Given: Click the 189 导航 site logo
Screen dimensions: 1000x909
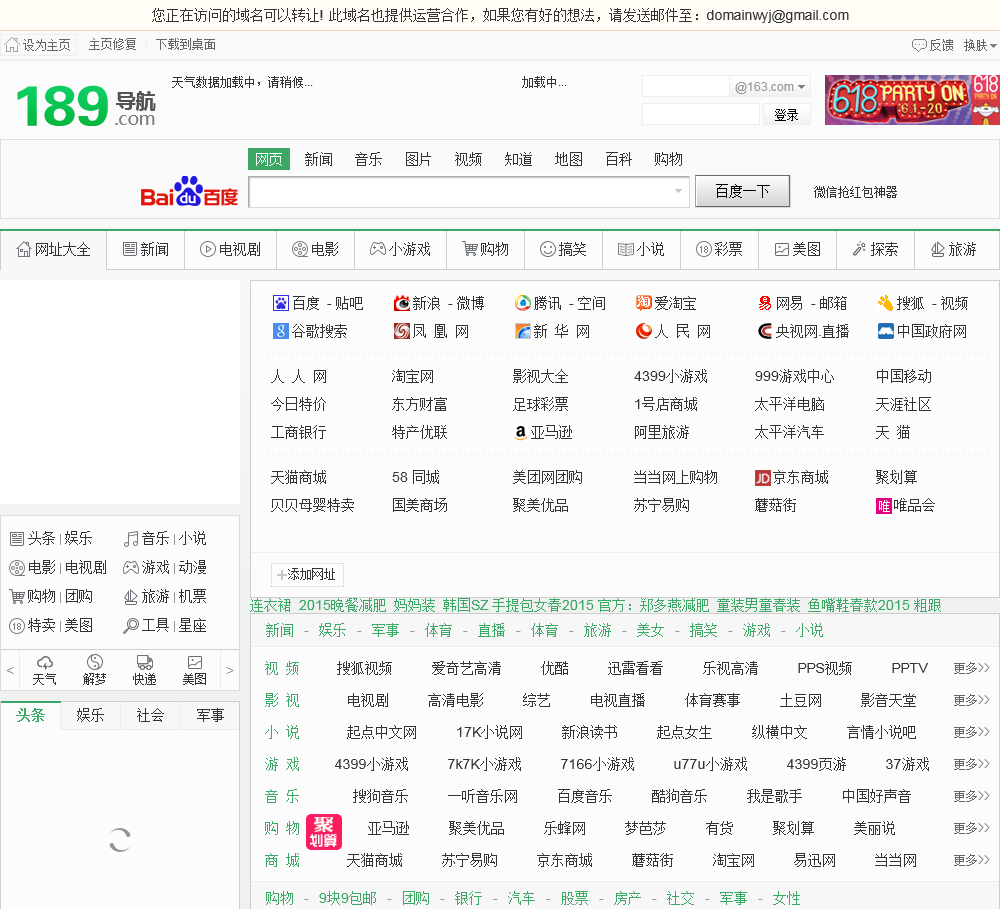Looking at the screenshot, I should (86, 104).
